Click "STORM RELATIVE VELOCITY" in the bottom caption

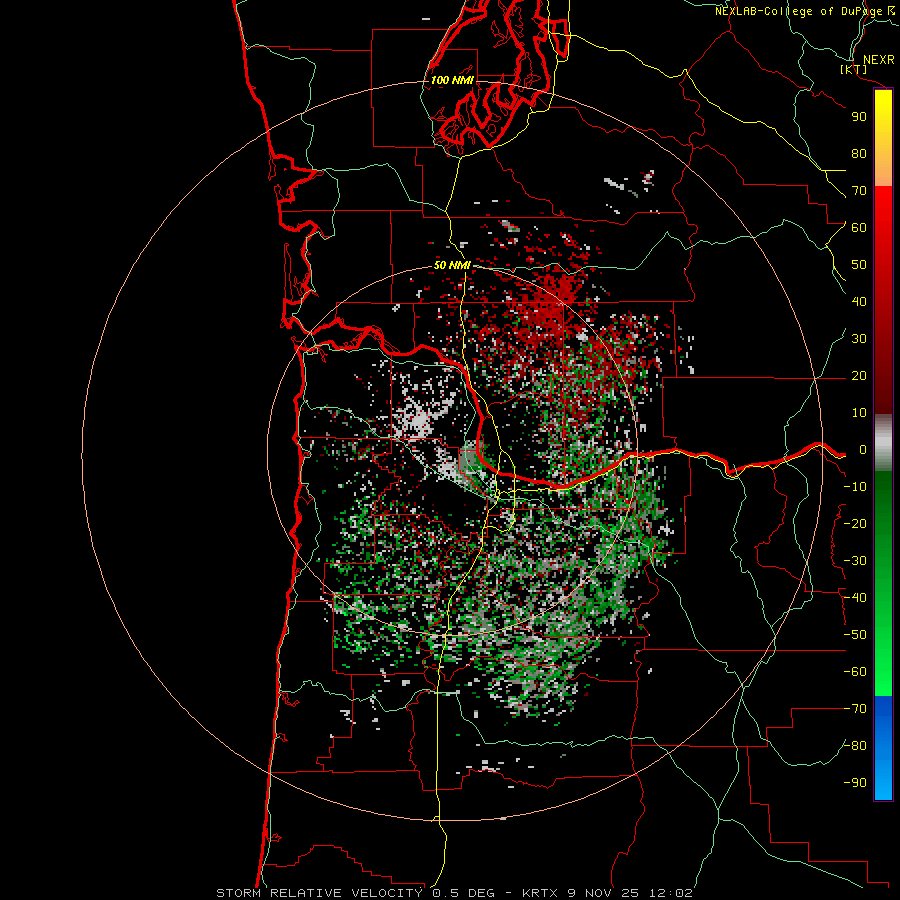[321, 893]
